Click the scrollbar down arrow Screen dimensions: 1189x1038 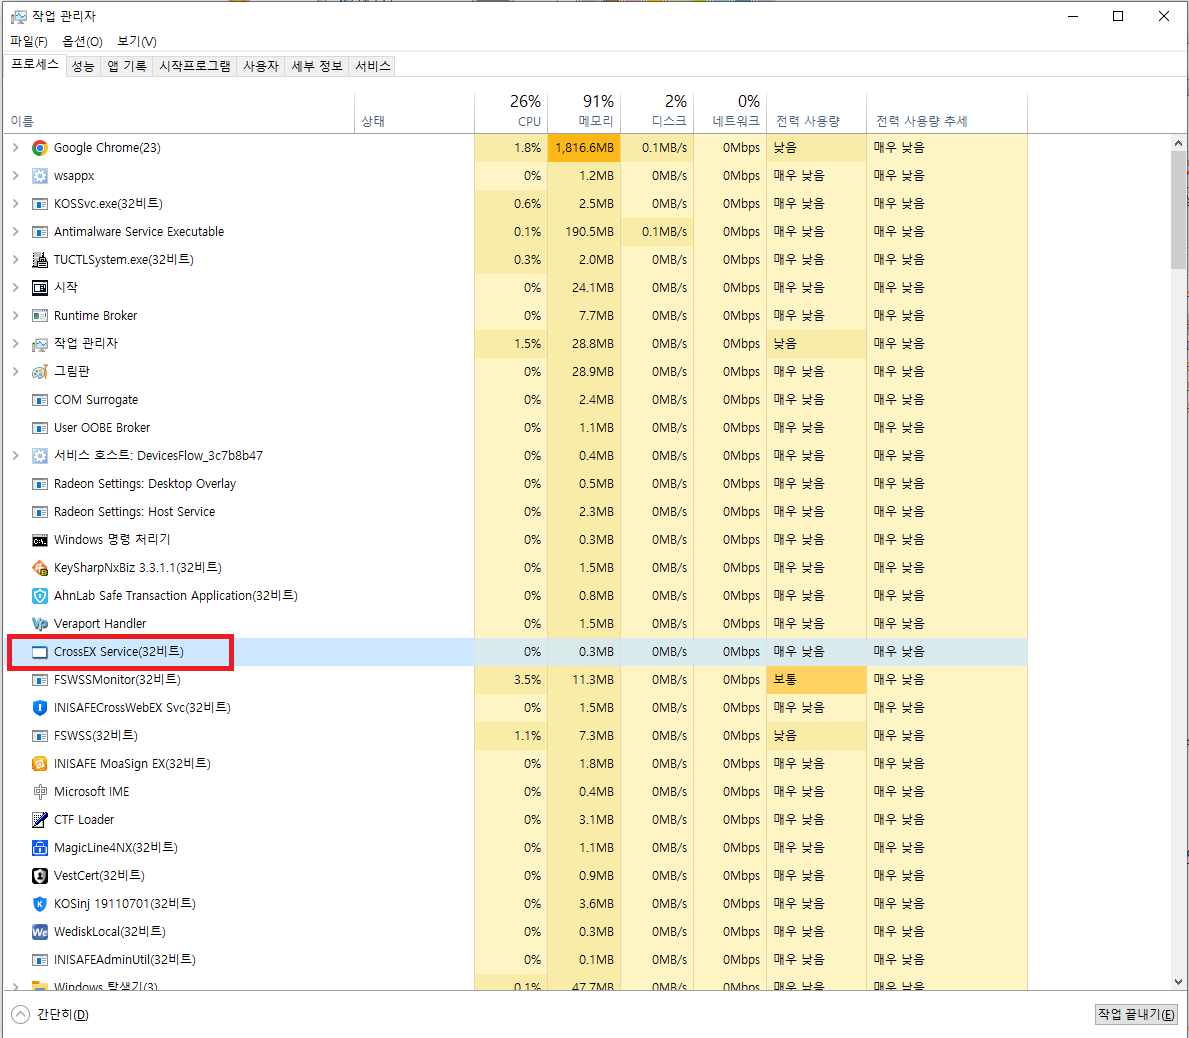(1178, 982)
